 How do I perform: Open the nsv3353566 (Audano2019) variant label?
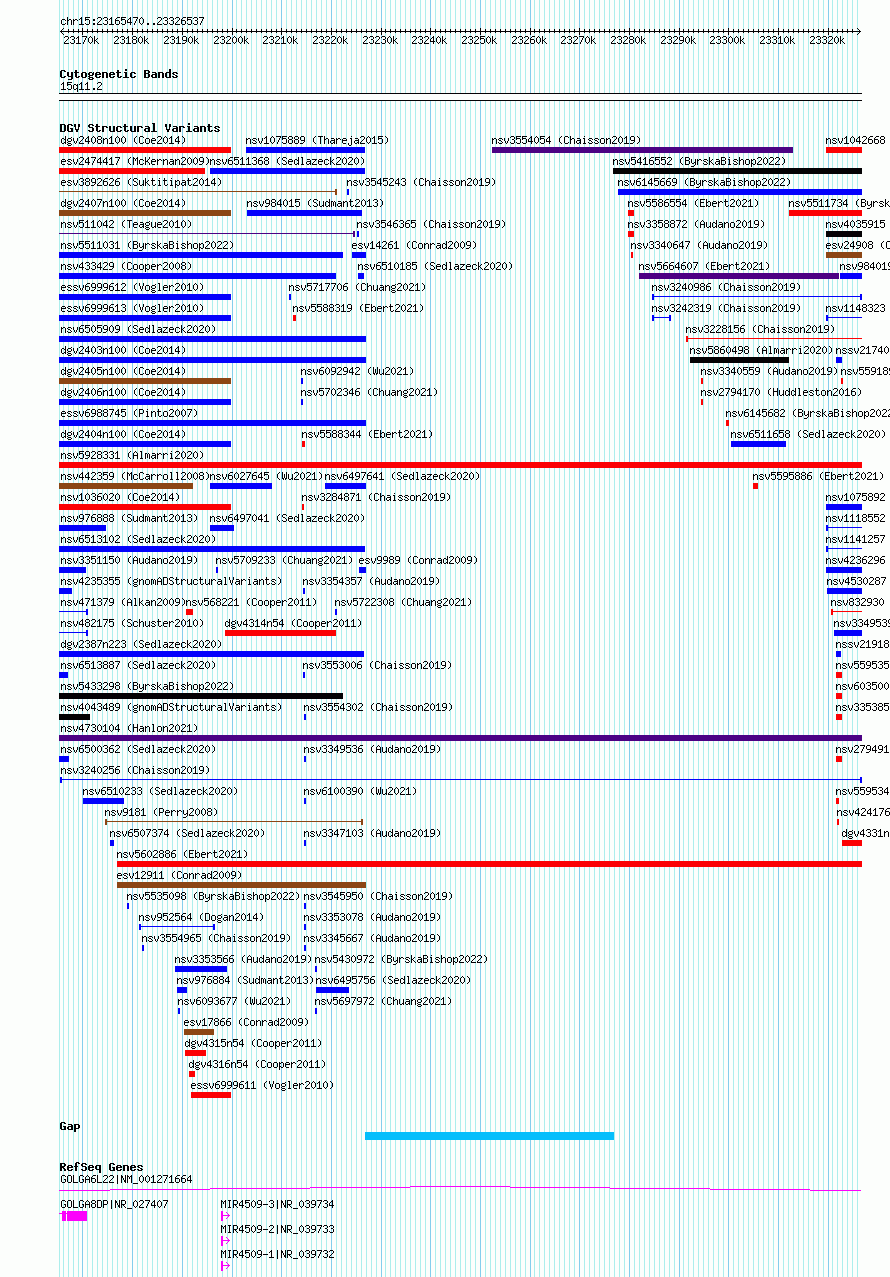[243, 959]
